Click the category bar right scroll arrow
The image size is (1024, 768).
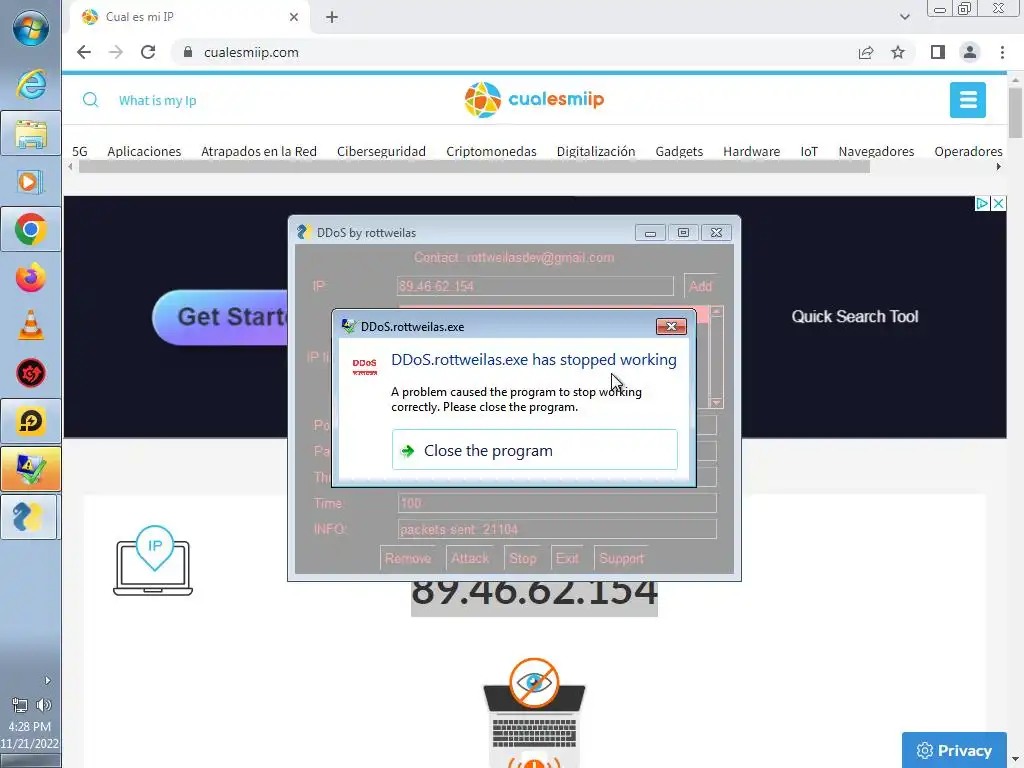[x=999, y=167]
